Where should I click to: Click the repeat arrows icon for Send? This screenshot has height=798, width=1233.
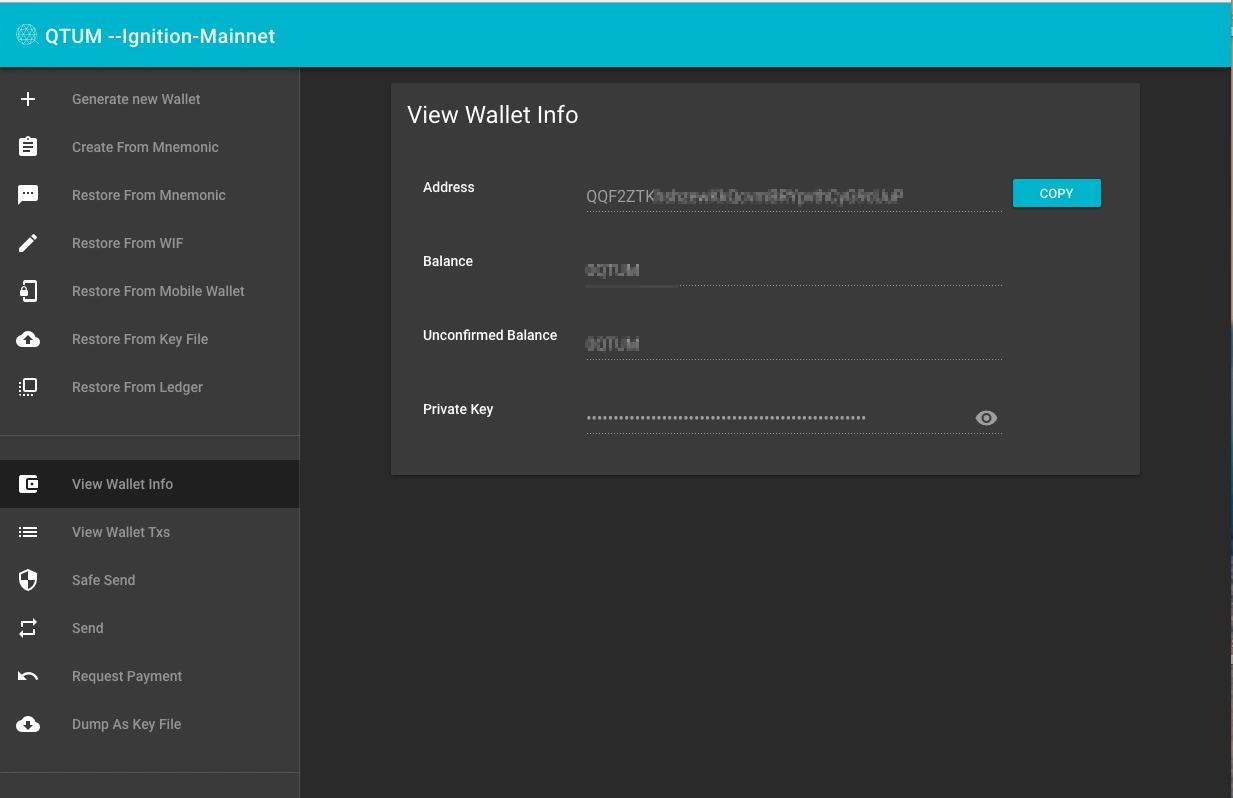pos(28,628)
